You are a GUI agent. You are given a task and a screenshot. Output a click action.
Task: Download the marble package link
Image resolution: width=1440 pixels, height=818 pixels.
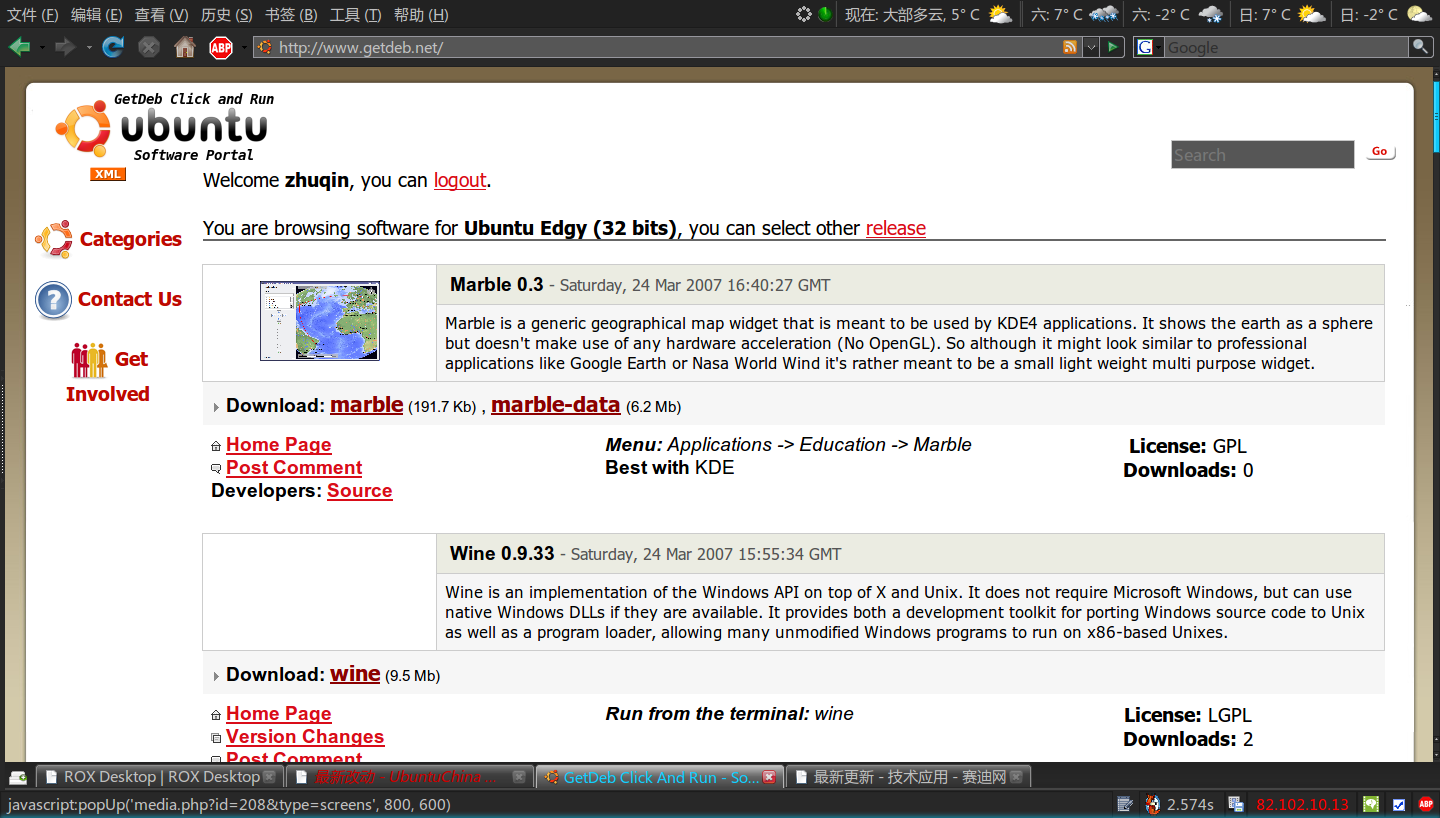(367, 405)
